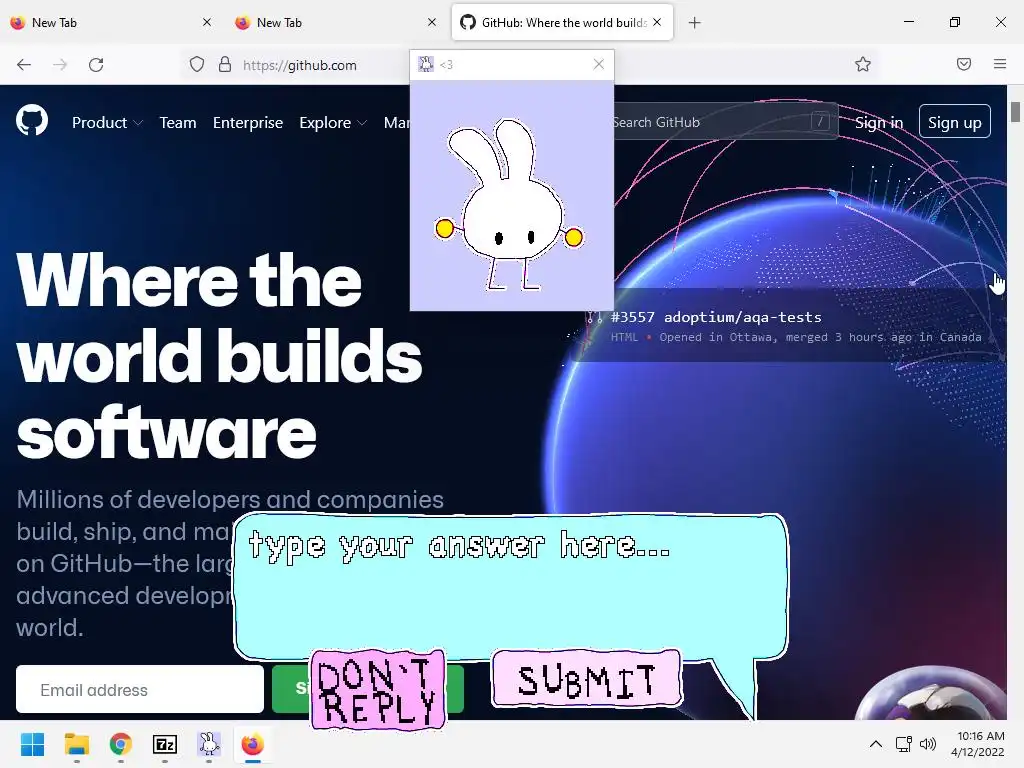The width and height of the screenshot is (1024, 768).
Task: Launch Chrome from the taskbar
Action: point(121,744)
